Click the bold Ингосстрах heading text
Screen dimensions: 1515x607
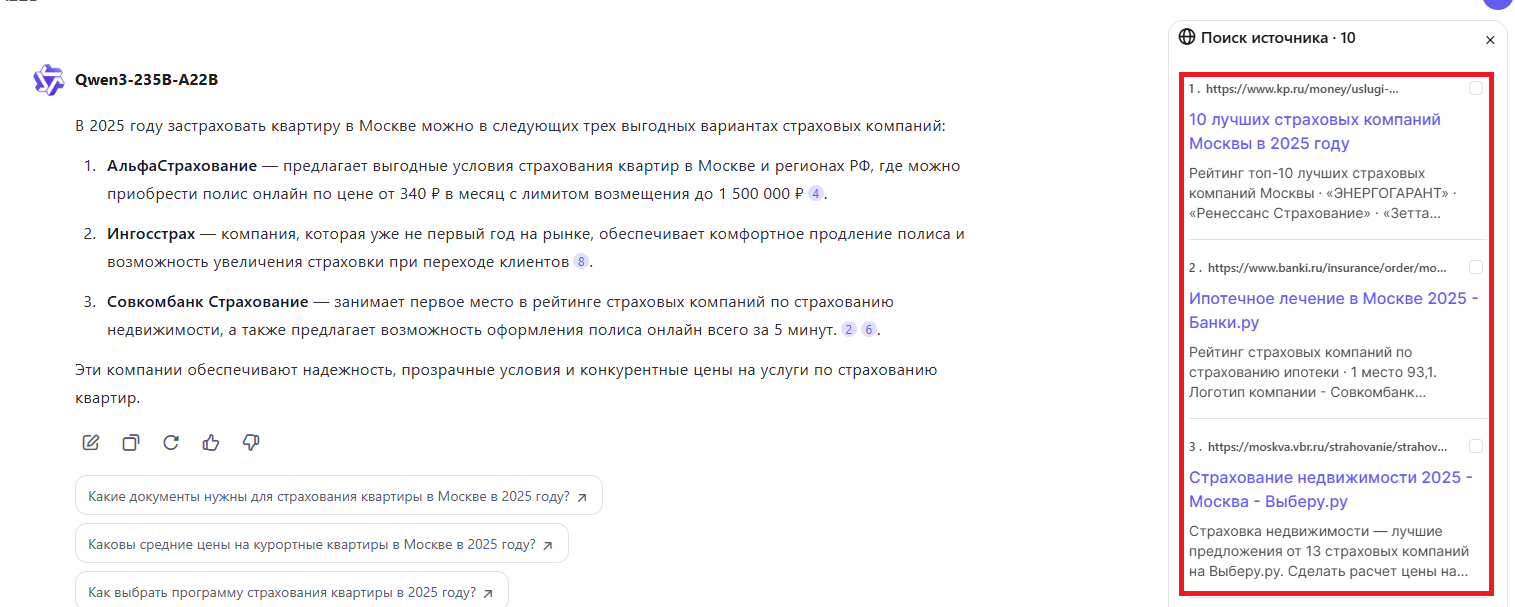pos(152,234)
